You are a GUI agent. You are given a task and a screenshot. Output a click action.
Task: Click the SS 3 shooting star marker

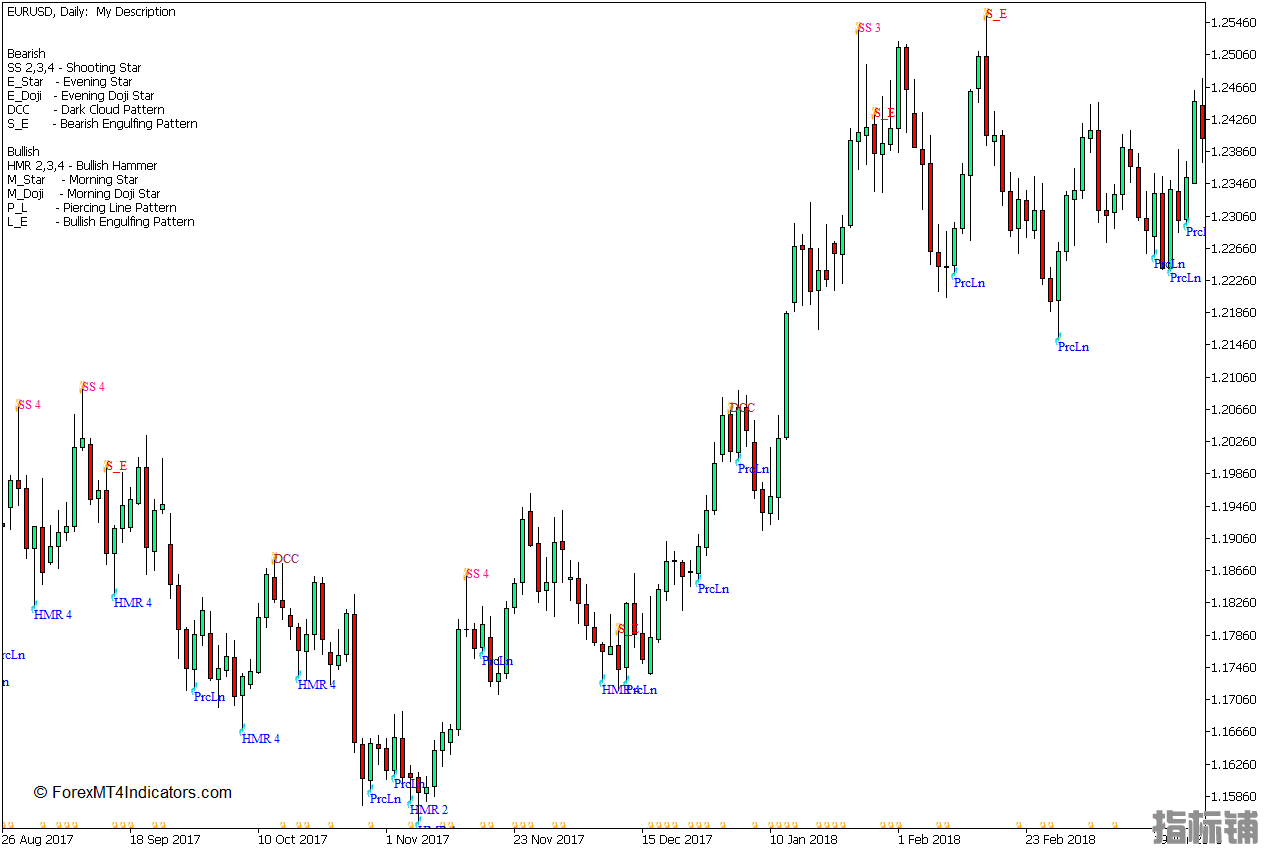[868, 28]
